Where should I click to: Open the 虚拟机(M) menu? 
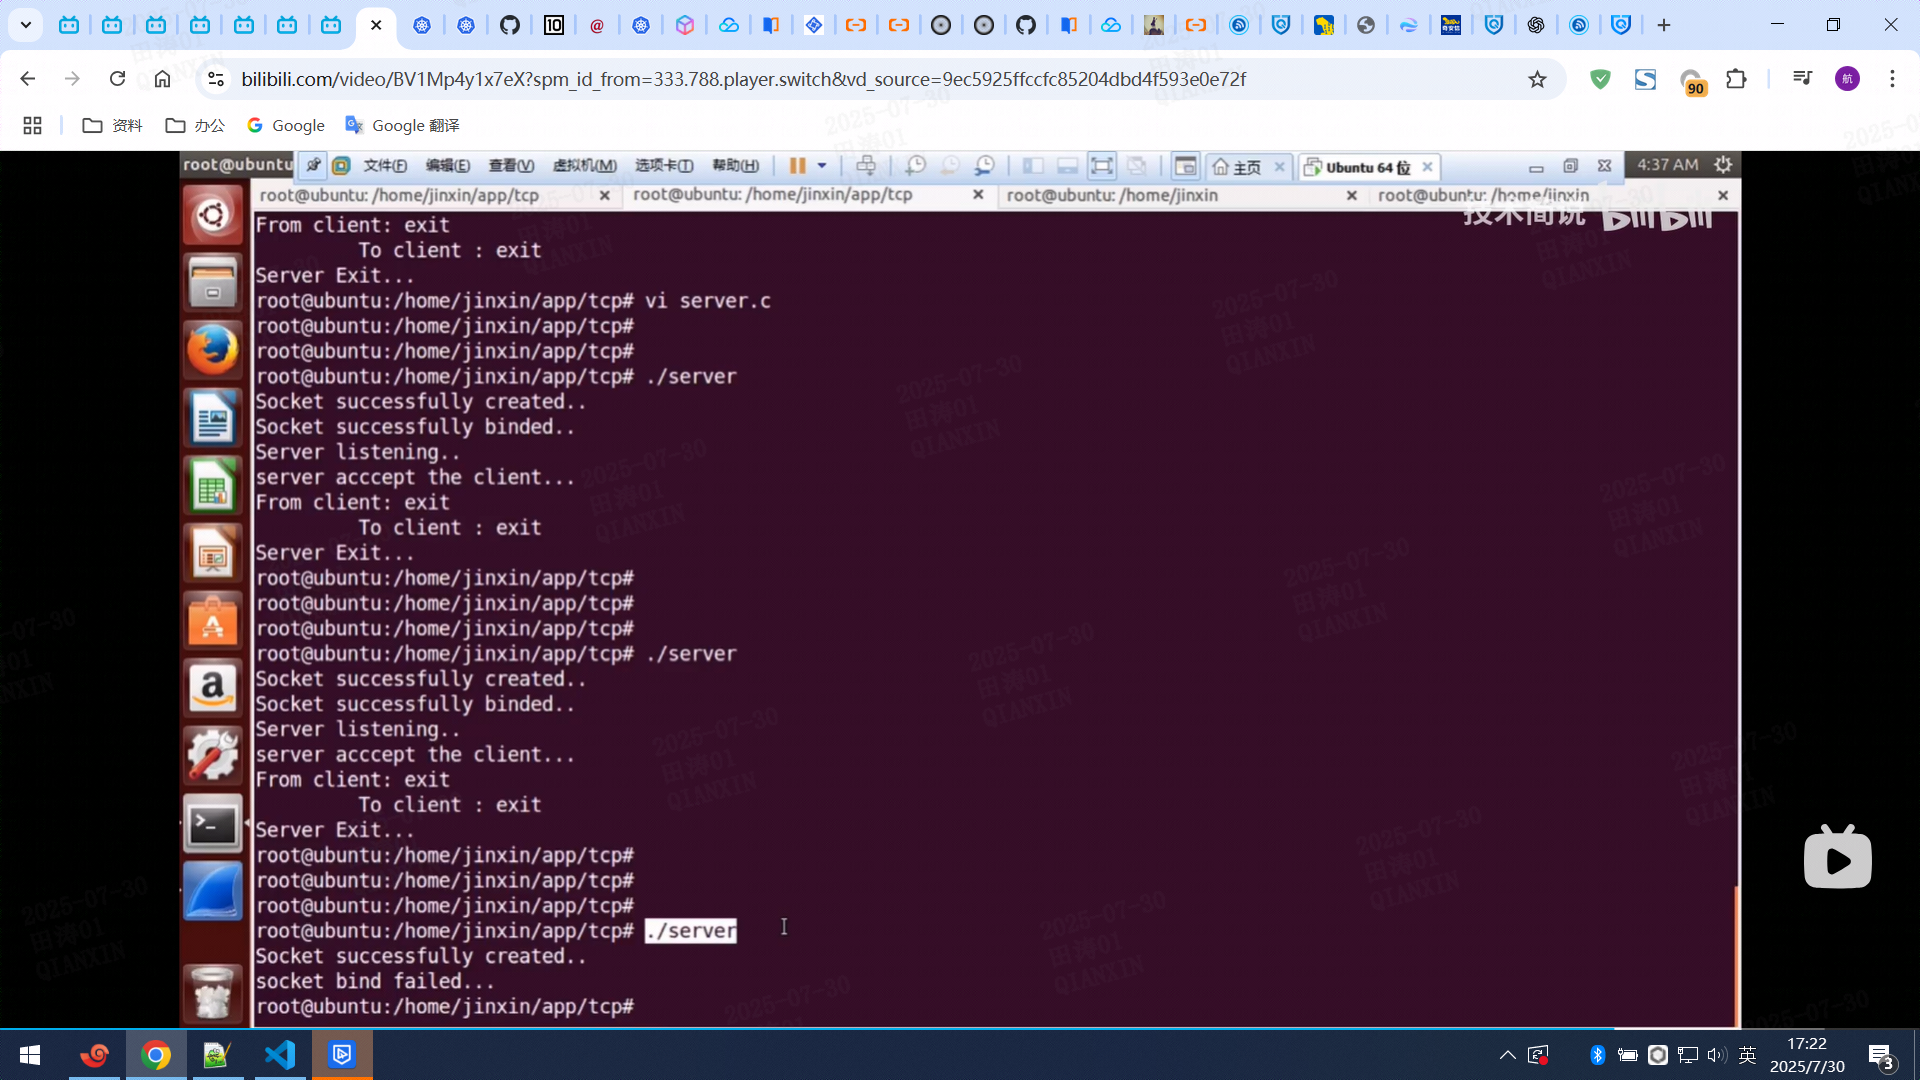coord(584,166)
